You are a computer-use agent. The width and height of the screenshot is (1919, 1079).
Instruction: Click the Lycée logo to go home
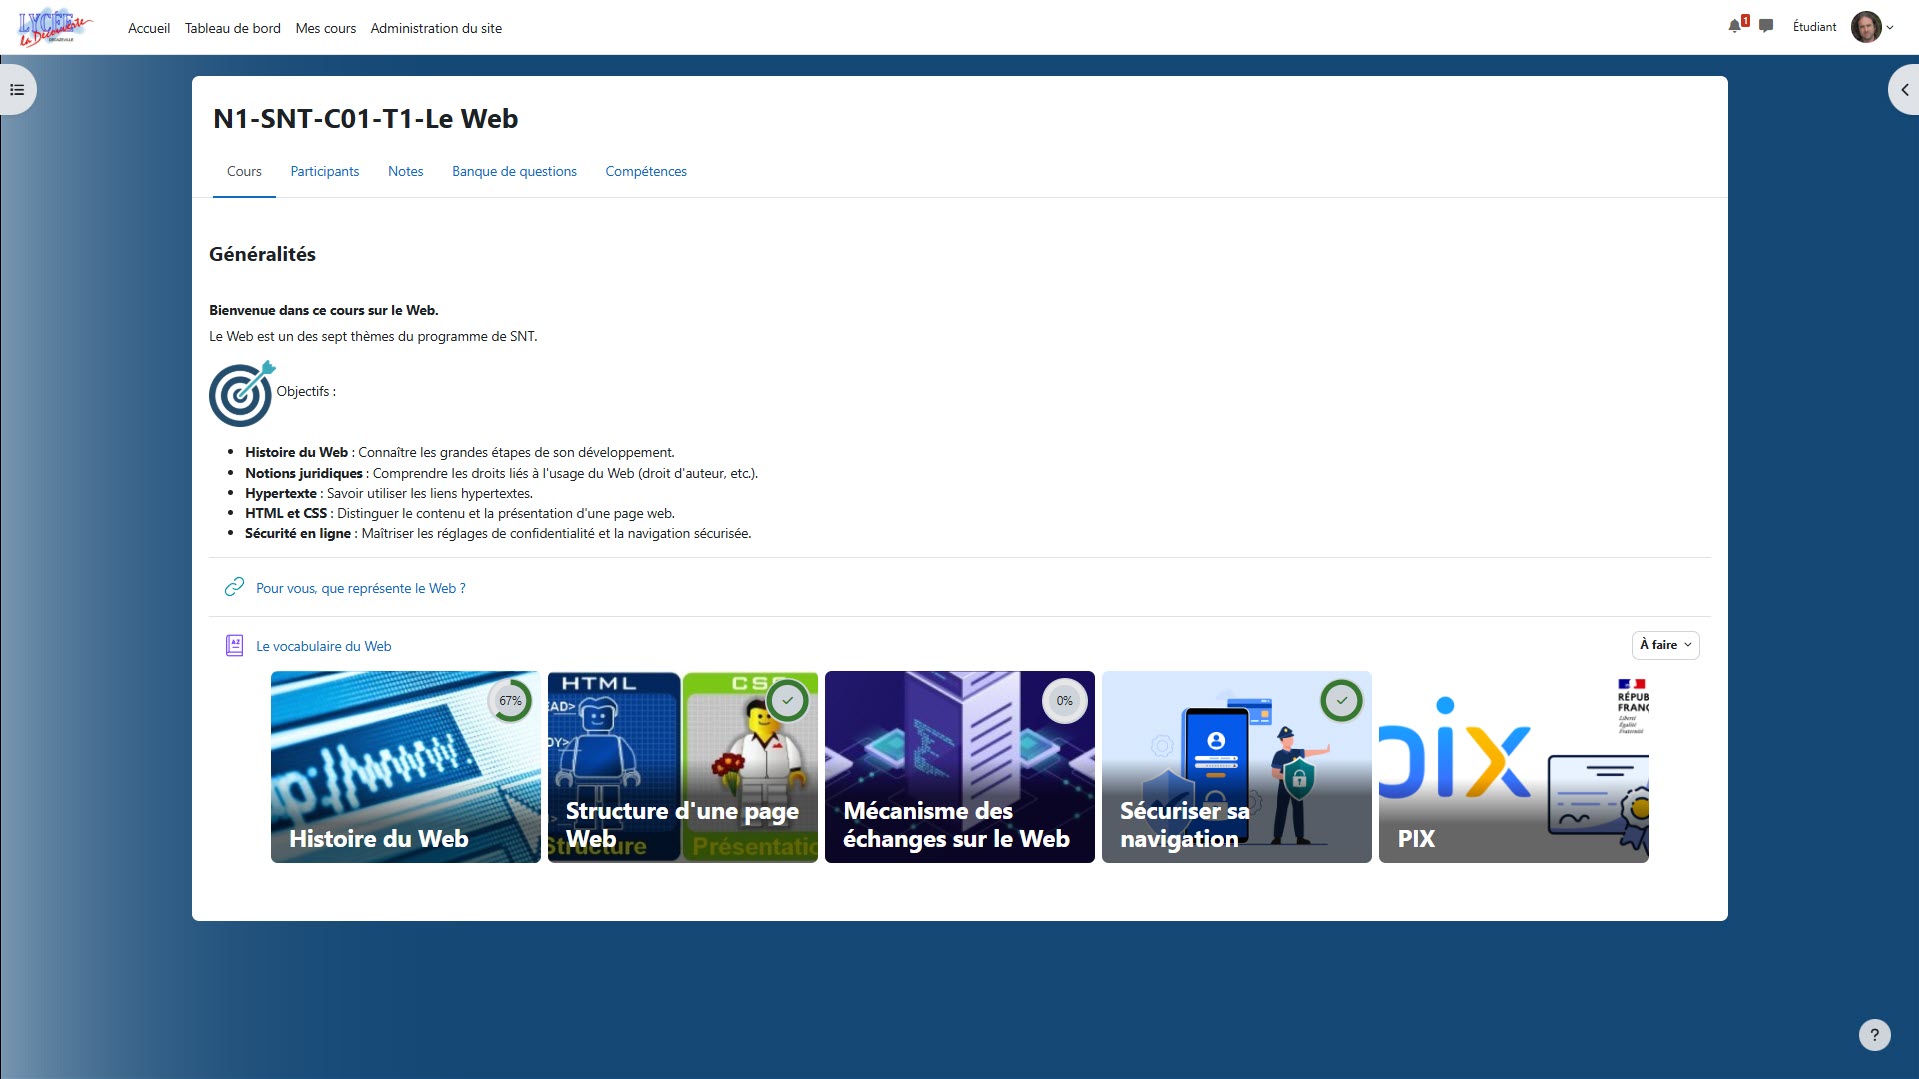tap(55, 26)
